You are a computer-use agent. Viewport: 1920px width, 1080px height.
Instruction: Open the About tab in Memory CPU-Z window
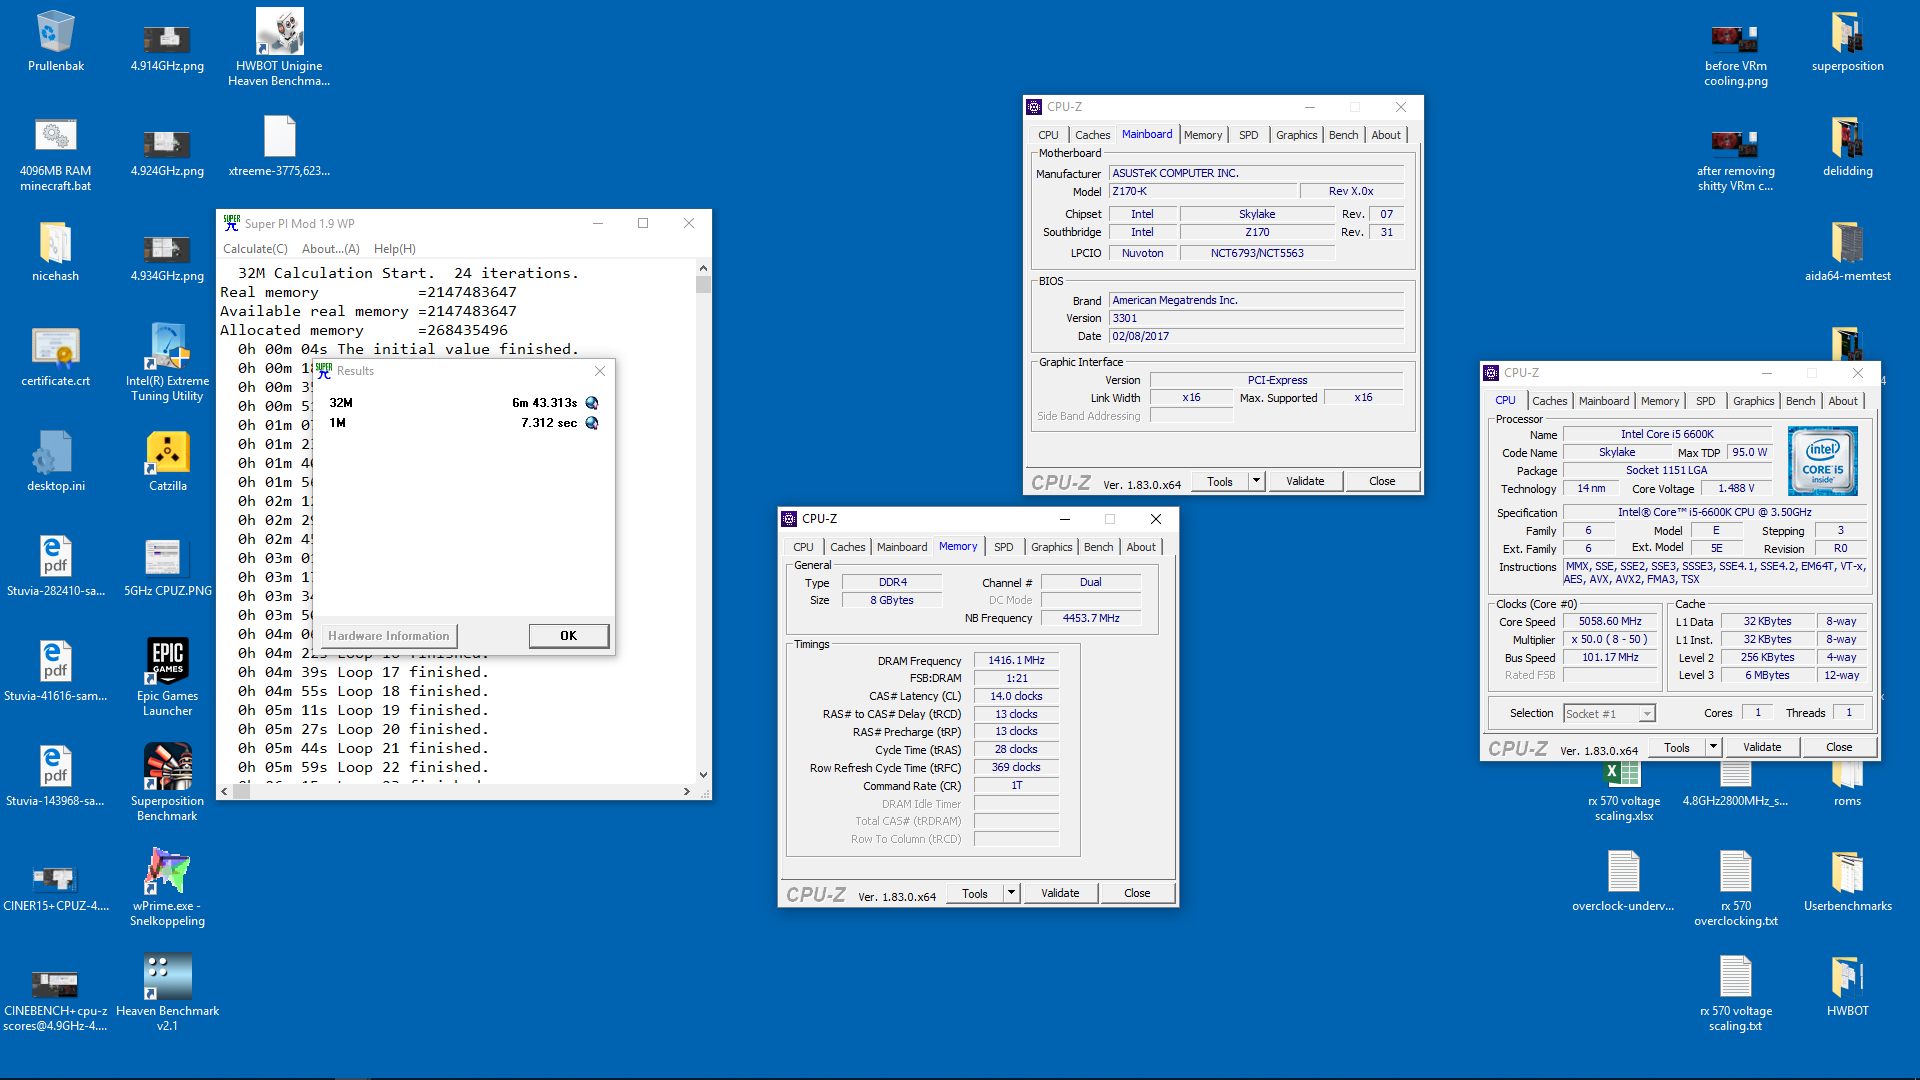click(1141, 547)
